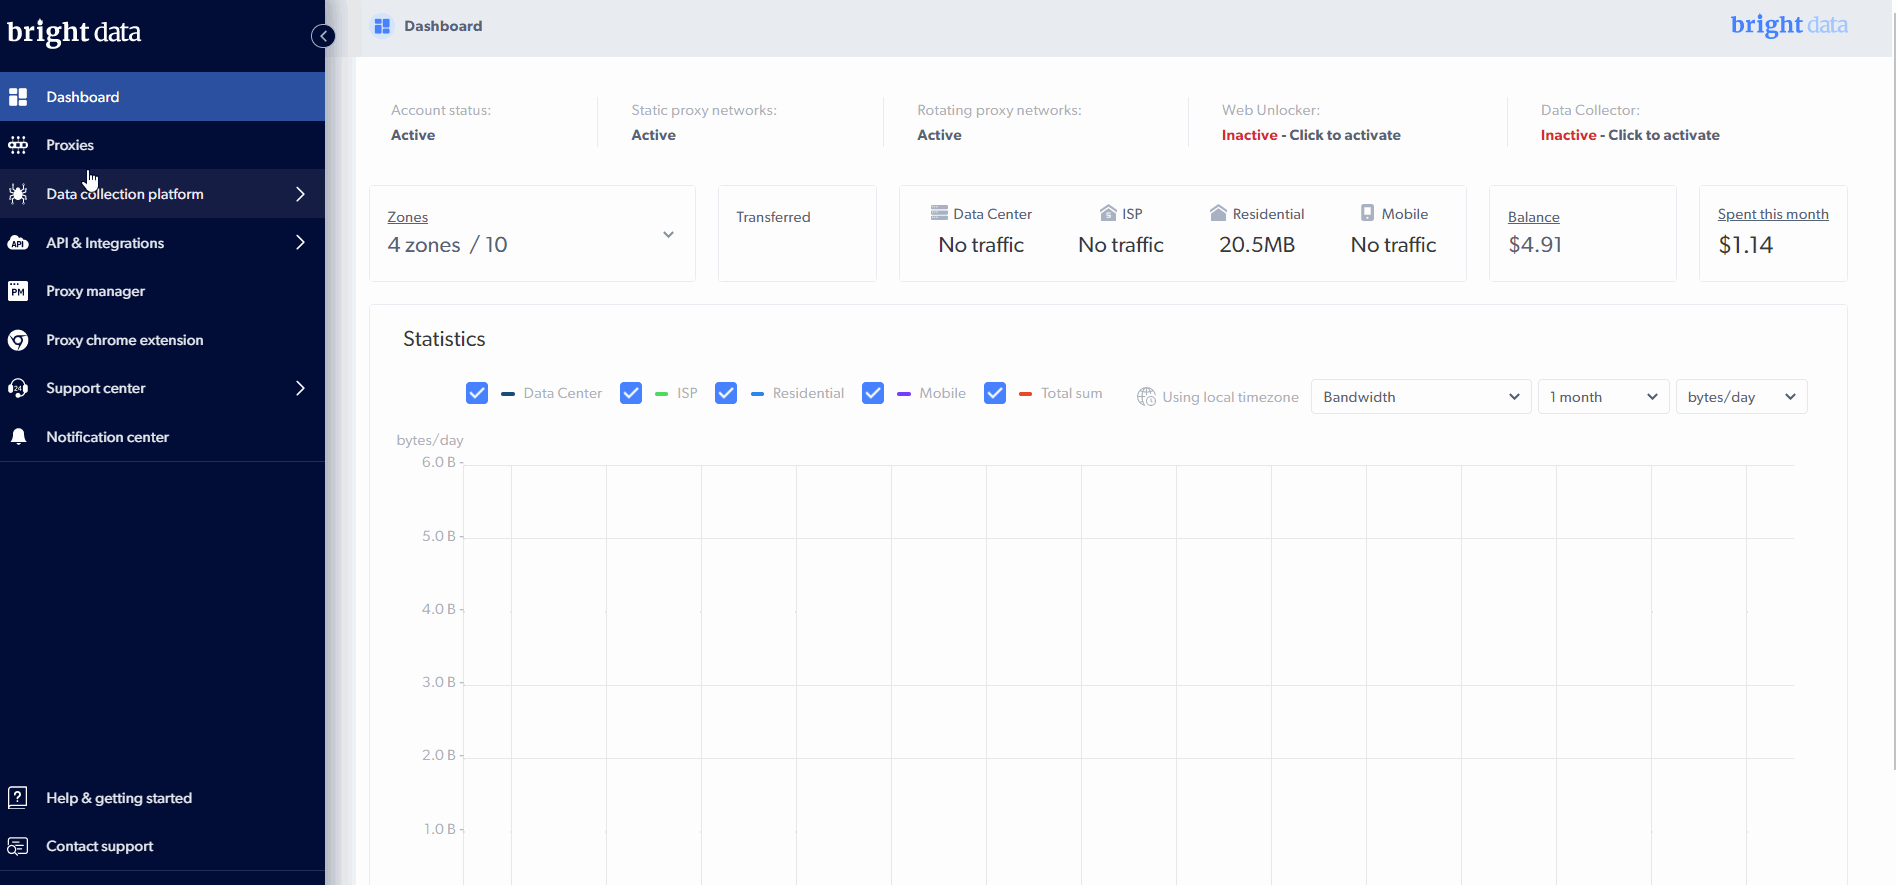
Task: Click the Proxies network icon
Action: 18,146
